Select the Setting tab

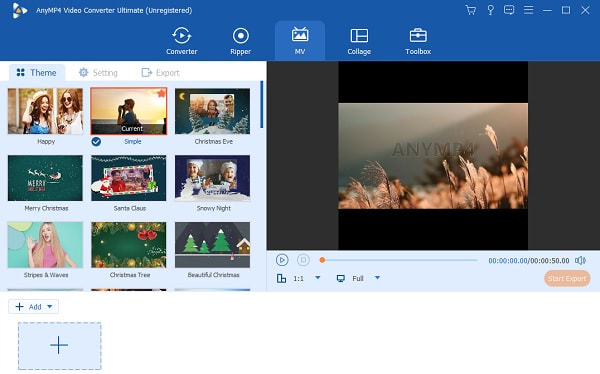tap(98, 72)
